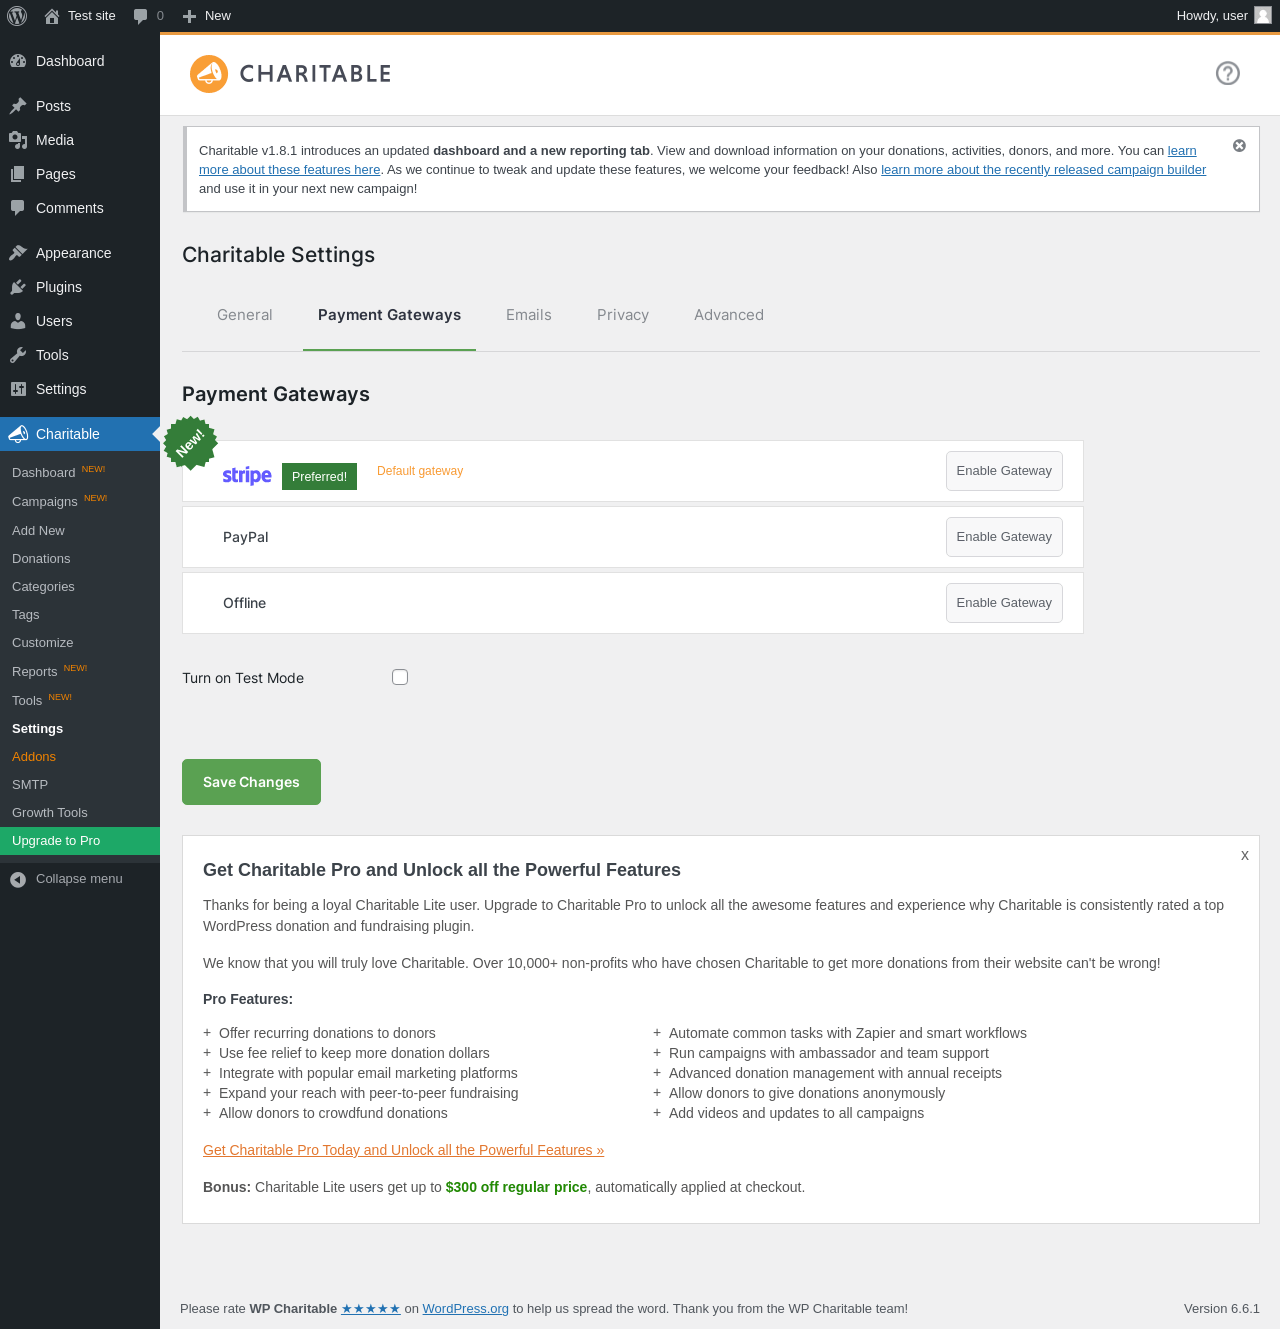The height and width of the screenshot is (1329, 1280).
Task: Click the Pages icon in sidebar
Action: coord(18,174)
